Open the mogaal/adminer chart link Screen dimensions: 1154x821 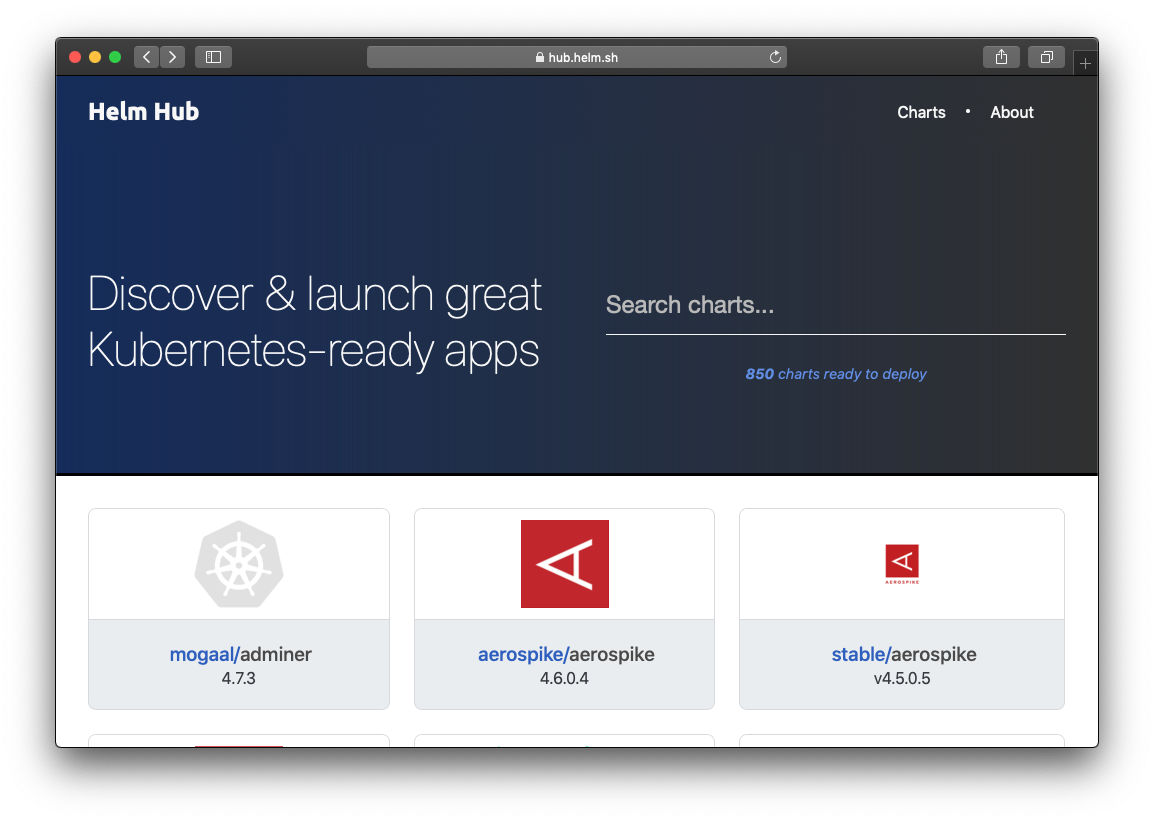240,655
